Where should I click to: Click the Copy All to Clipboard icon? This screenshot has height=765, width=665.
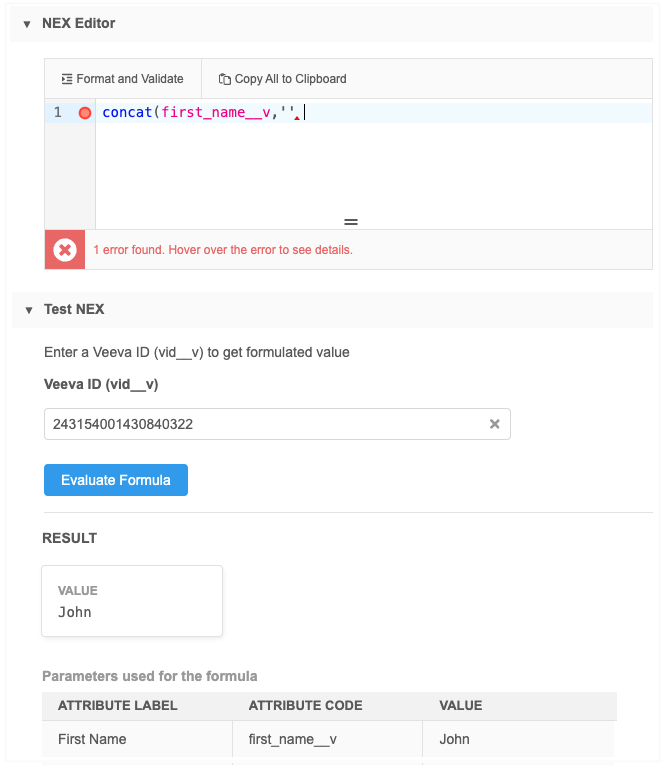click(225, 79)
